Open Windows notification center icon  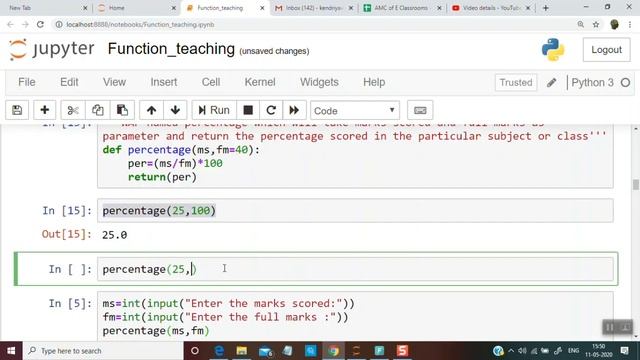(624, 351)
